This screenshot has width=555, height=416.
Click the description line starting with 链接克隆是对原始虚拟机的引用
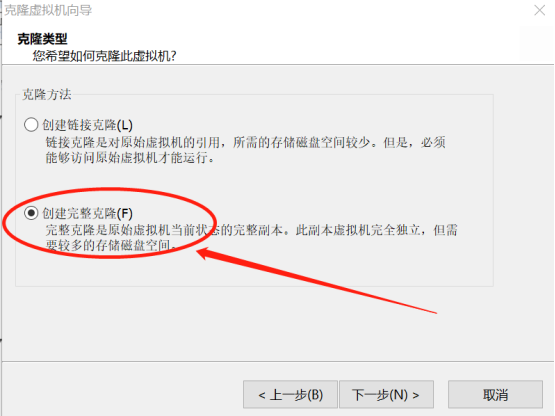246,142
